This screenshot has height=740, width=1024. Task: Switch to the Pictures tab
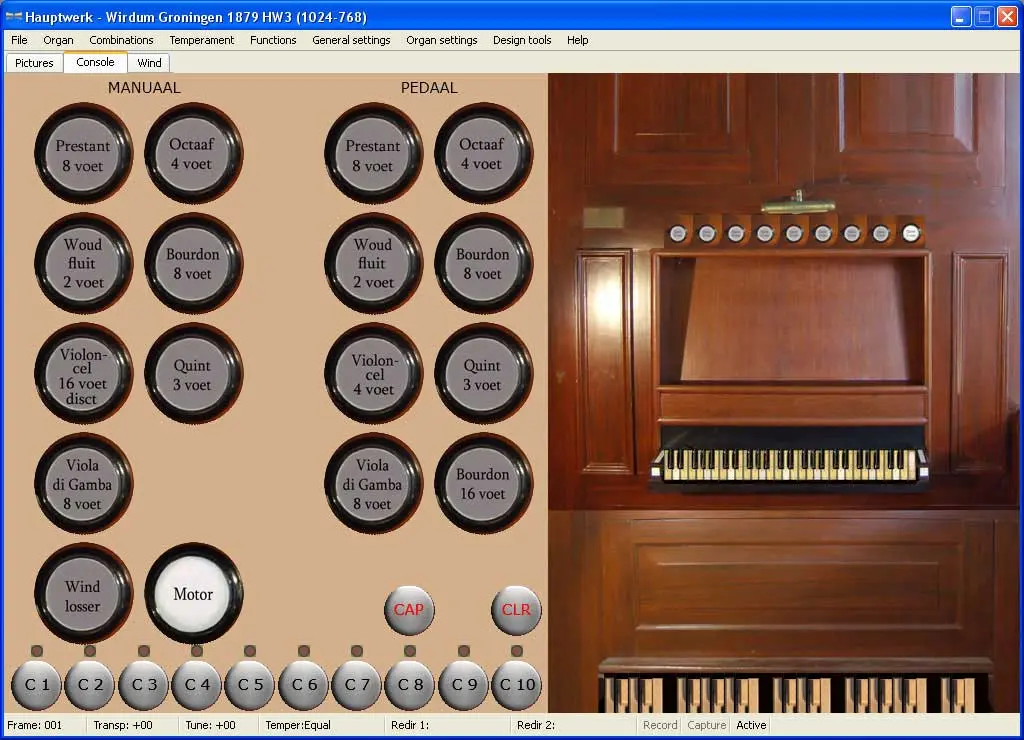(x=34, y=63)
